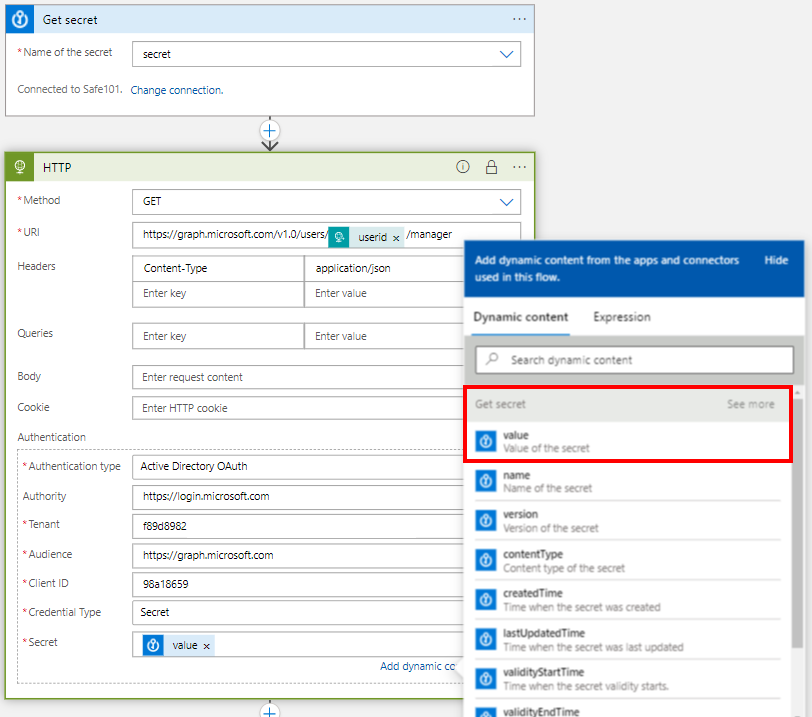Remove the userid token from URI
The width and height of the screenshot is (812, 717).
point(396,237)
